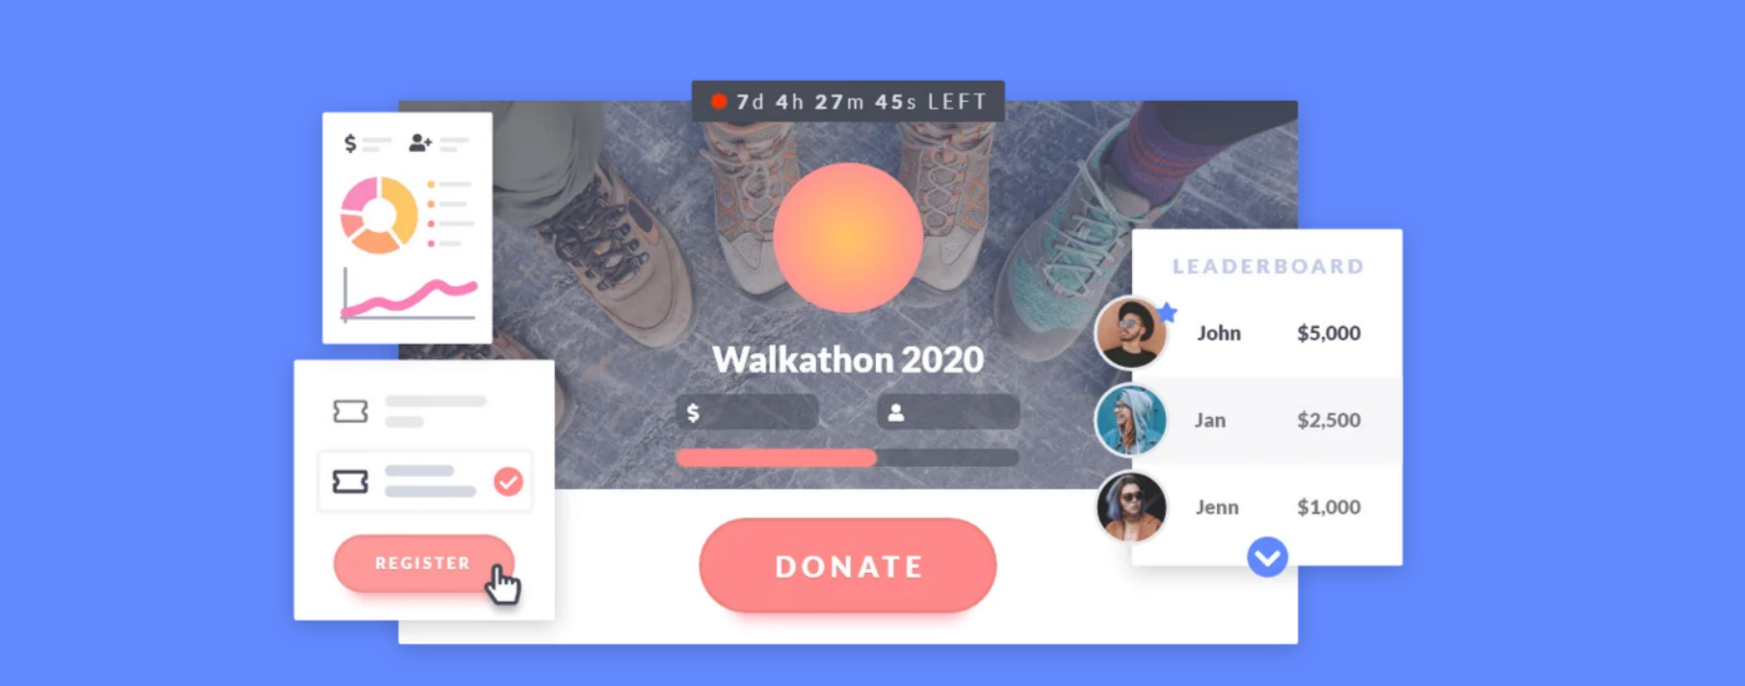Viewport: 1745px width, 686px height.
Task: Click the donation progress bar
Action: (847, 458)
